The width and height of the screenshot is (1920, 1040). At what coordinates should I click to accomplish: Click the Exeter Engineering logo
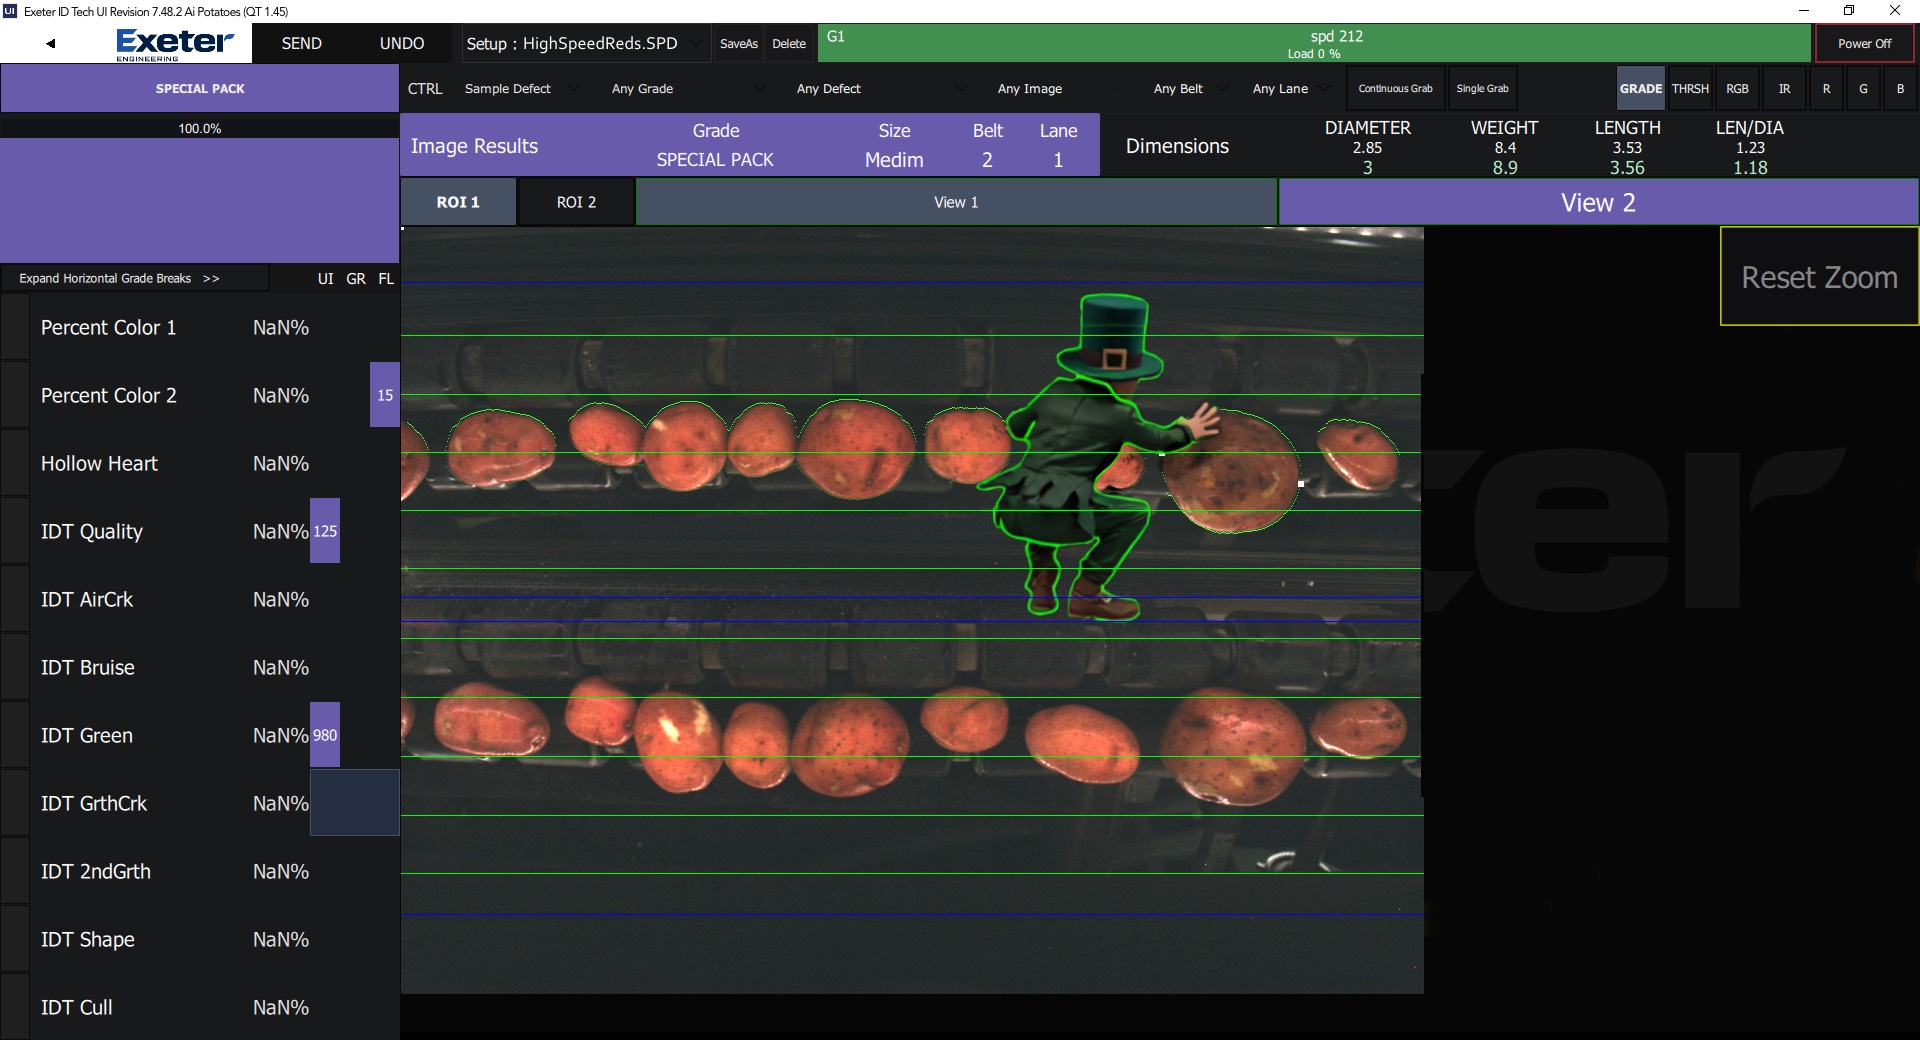(x=174, y=44)
